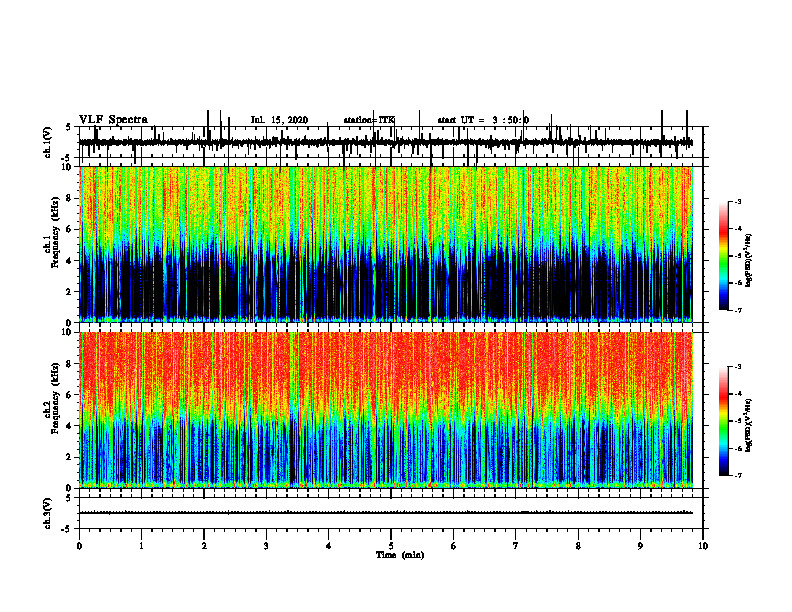Click the ch.2 spectrogram color scale bar
The width and height of the screenshot is (792, 612).
723,421
